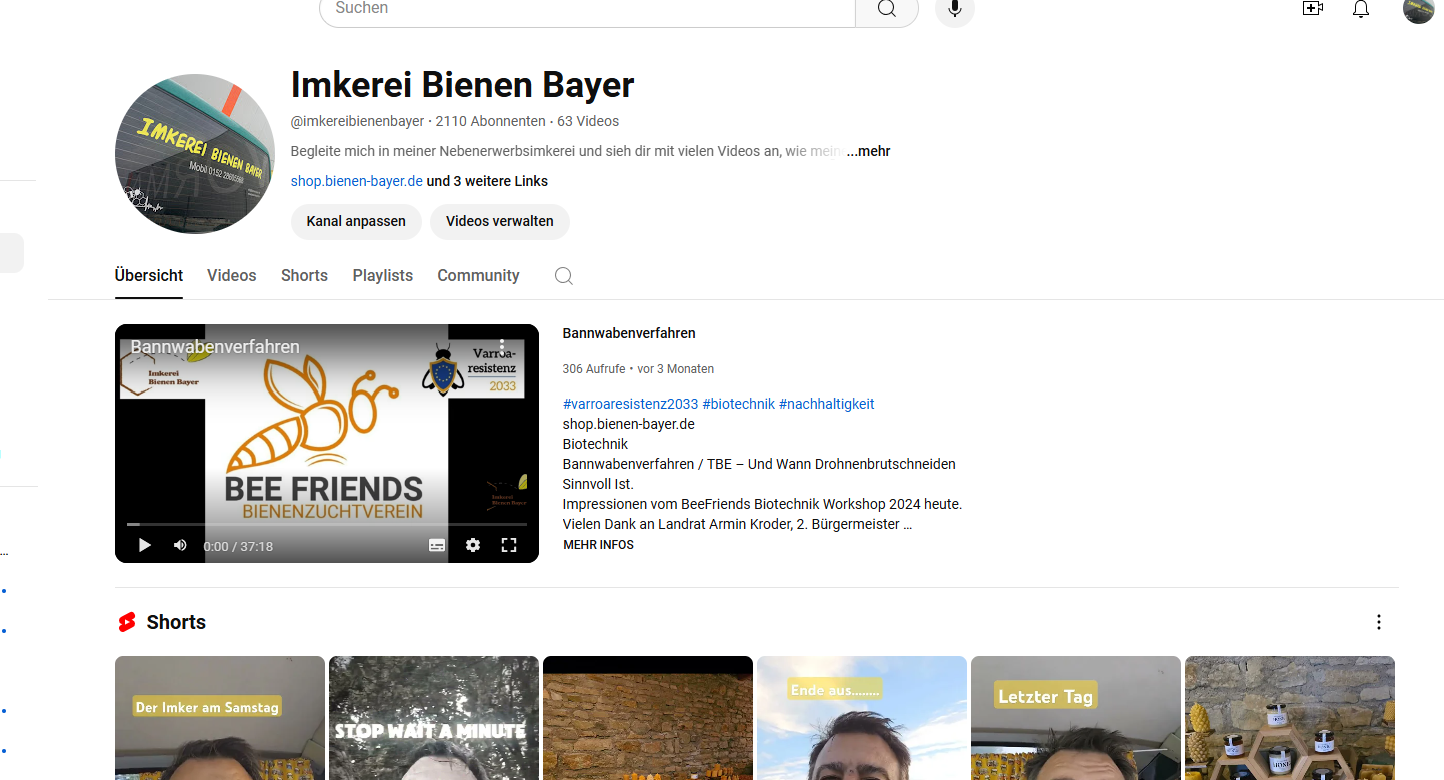This screenshot has width=1444, height=780.
Task: Click the #nachhaltigkeit hashtag
Action: coord(827,404)
